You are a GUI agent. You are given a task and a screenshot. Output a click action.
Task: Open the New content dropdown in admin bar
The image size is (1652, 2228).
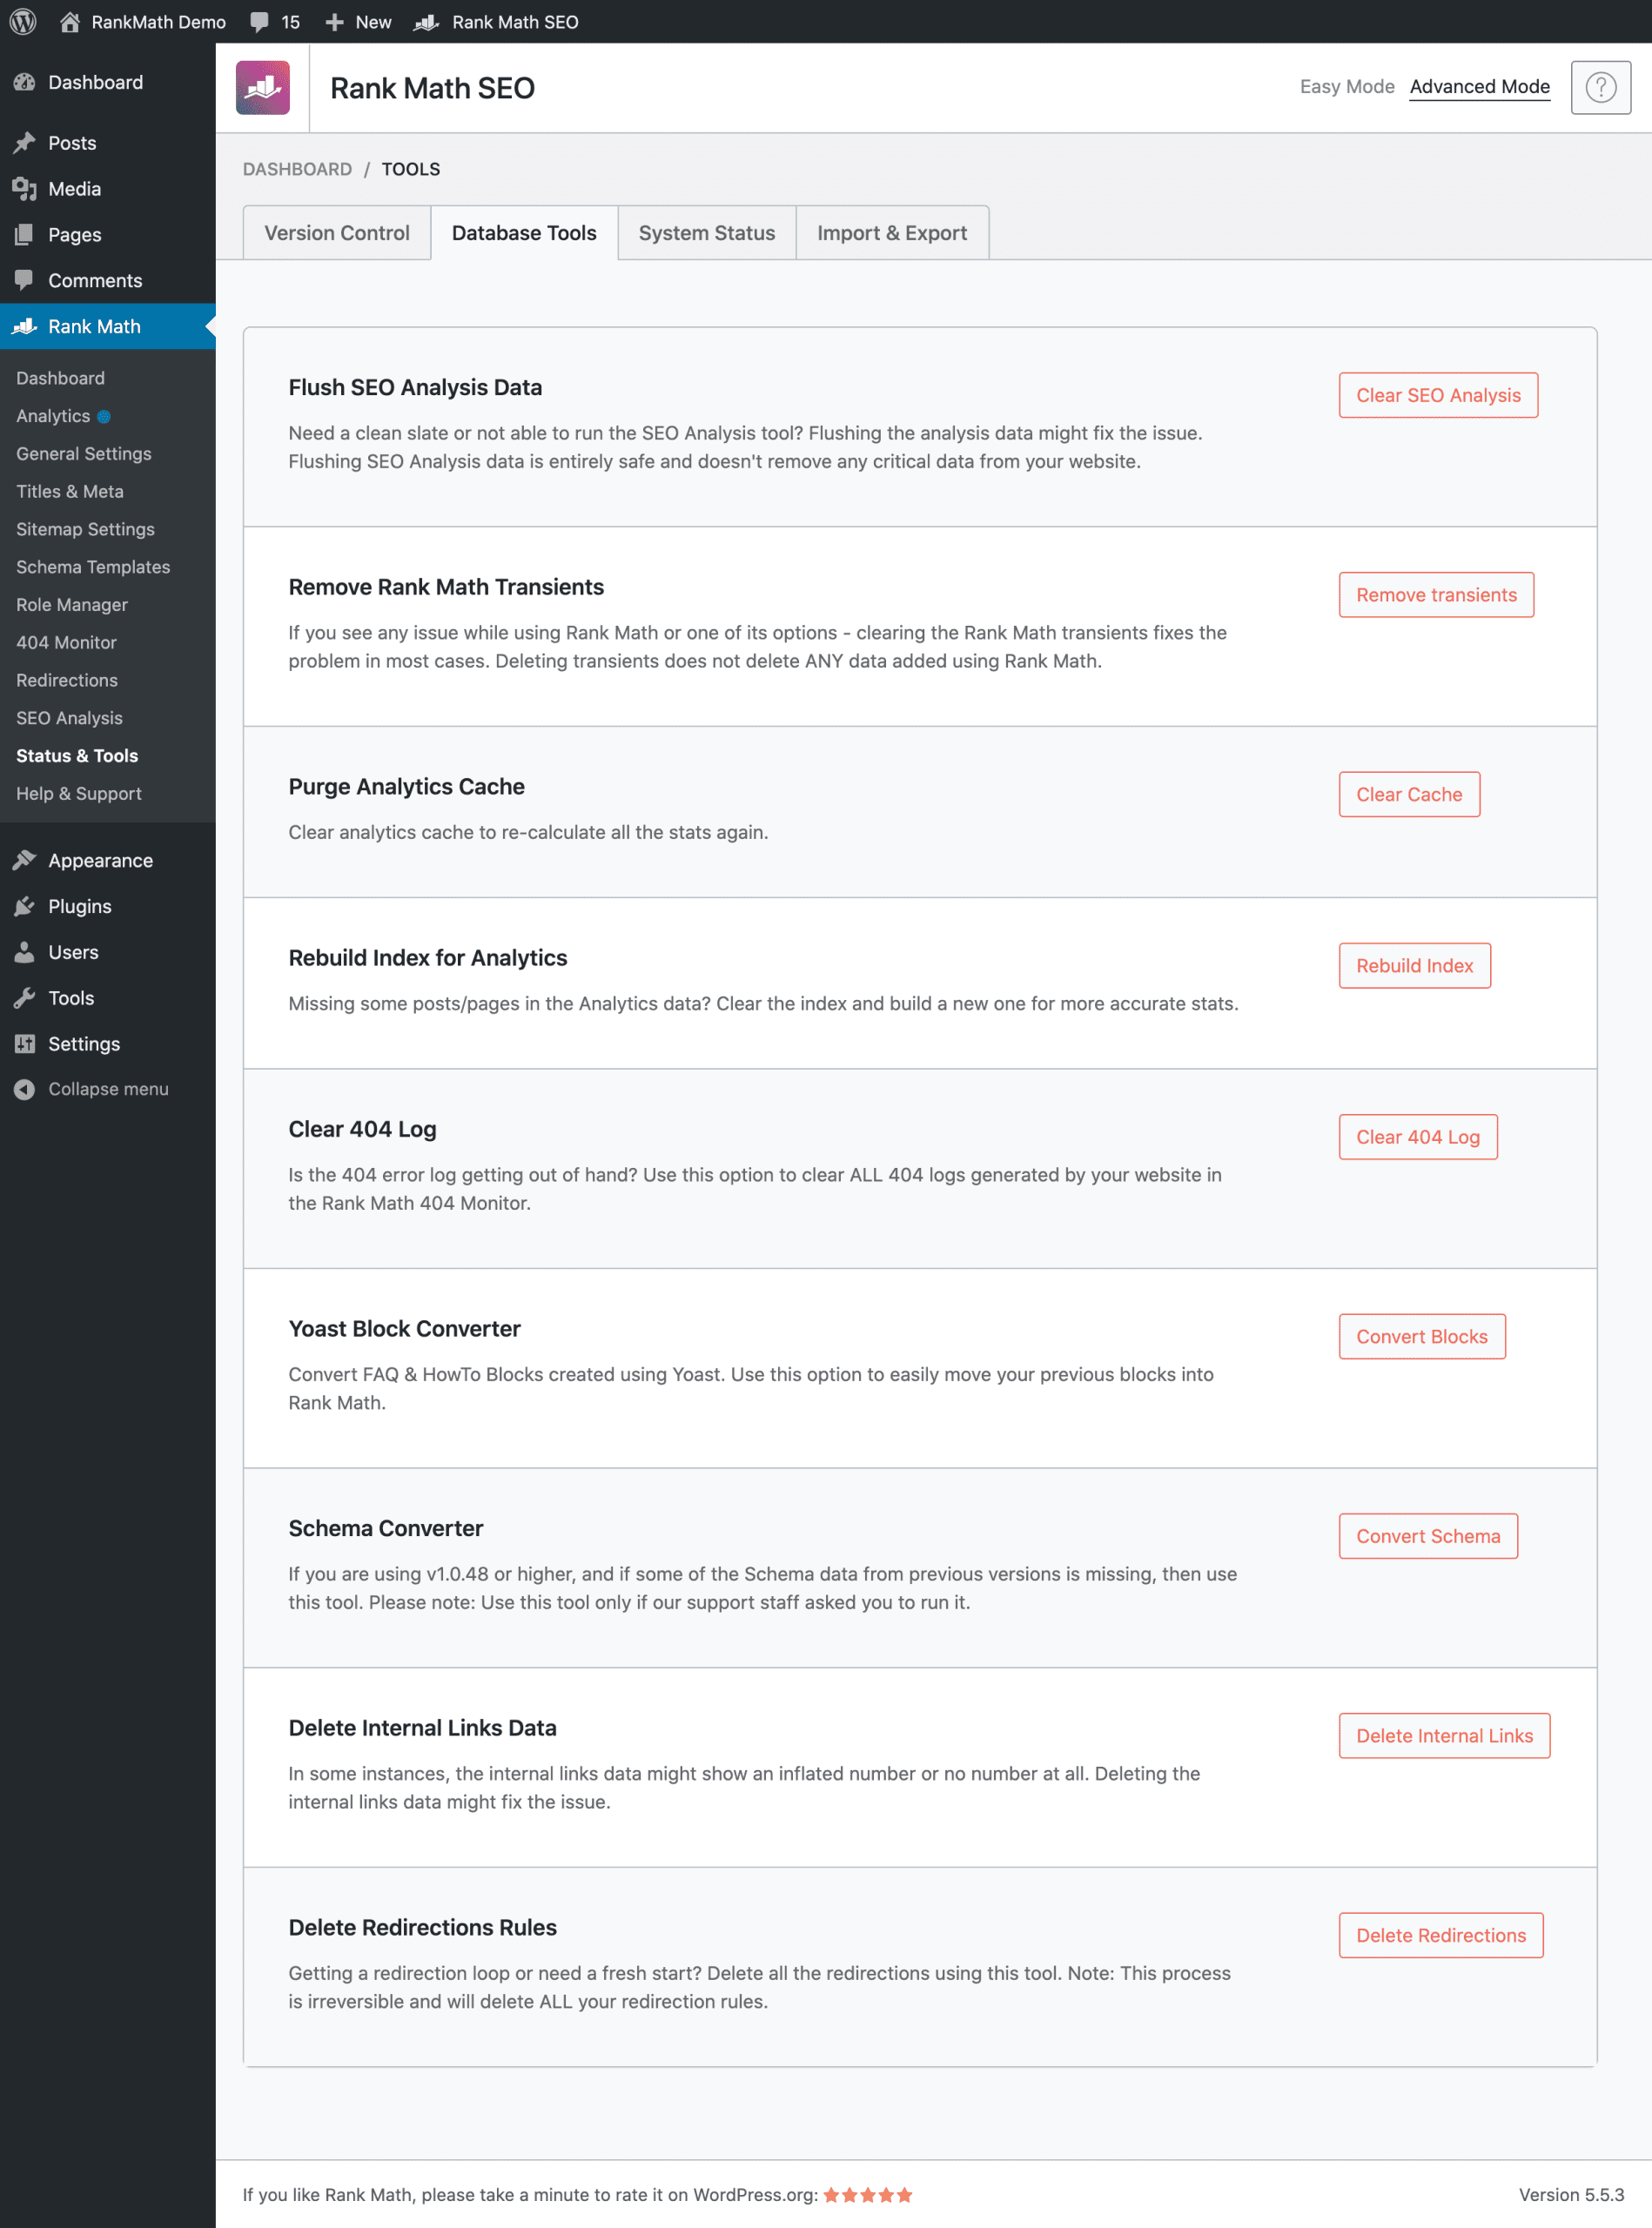(358, 22)
